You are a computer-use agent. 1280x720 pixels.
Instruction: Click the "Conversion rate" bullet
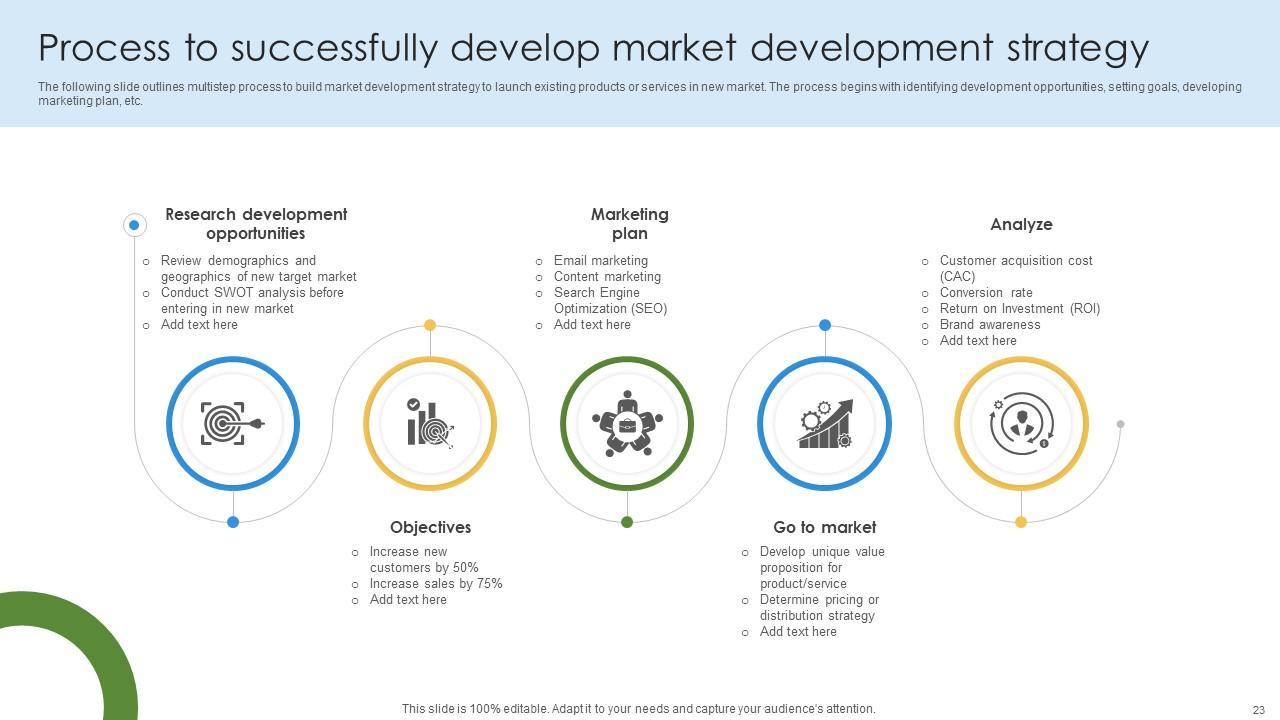[986, 292]
